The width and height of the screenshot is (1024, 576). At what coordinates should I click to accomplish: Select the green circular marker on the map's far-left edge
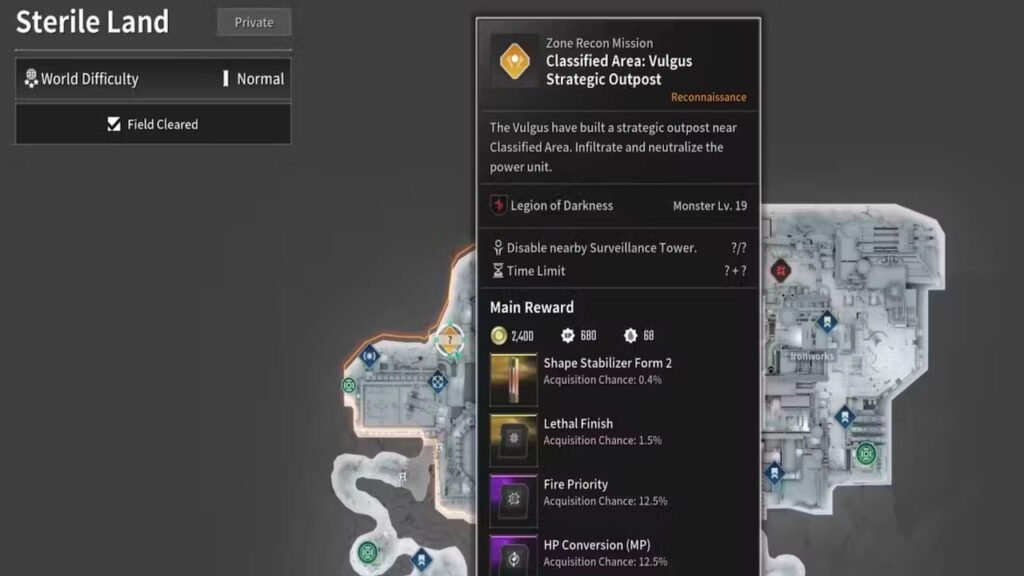point(349,385)
